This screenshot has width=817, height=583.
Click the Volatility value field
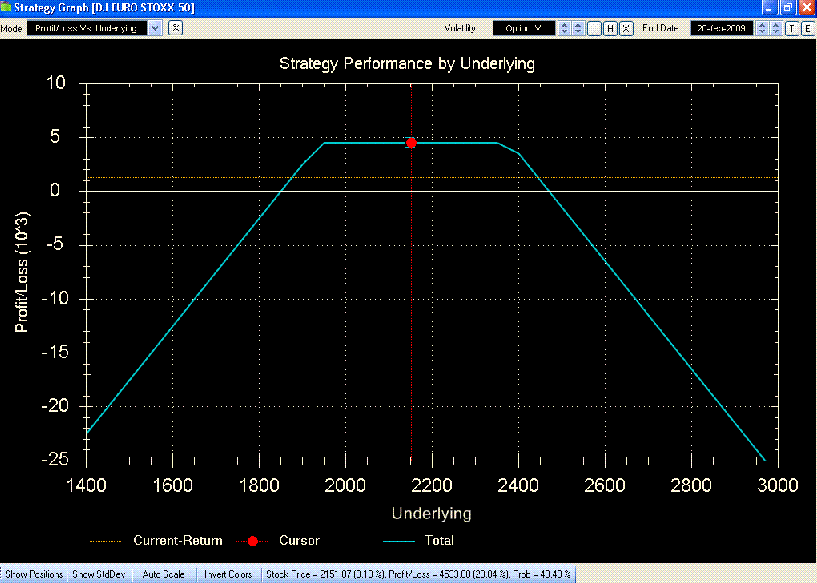coord(524,28)
